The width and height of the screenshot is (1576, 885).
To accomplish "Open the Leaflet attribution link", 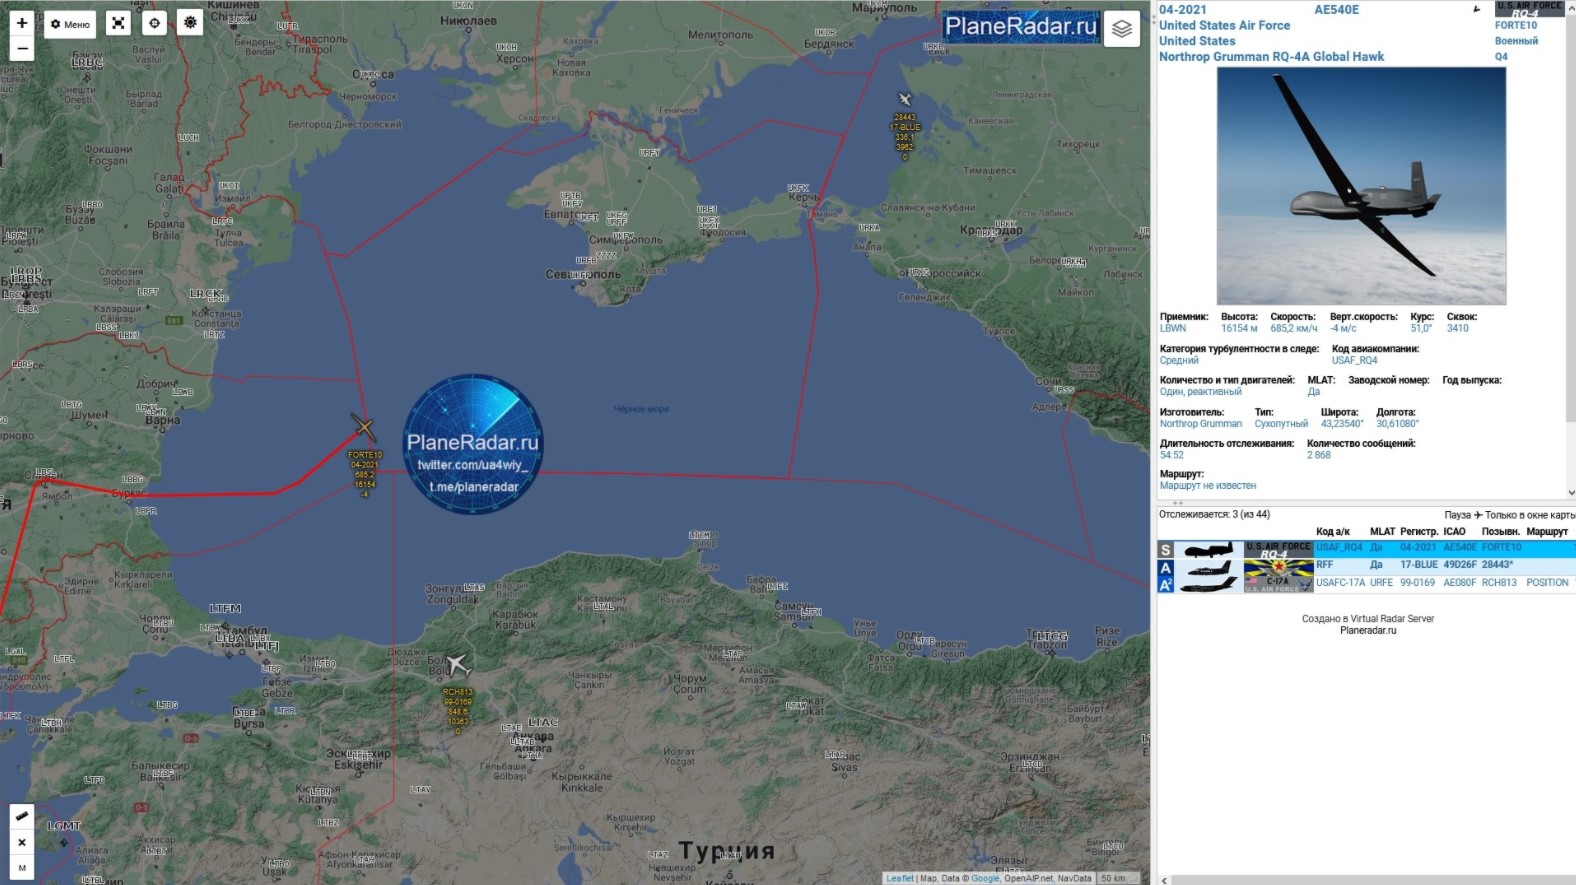I will (x=900, y=878).
